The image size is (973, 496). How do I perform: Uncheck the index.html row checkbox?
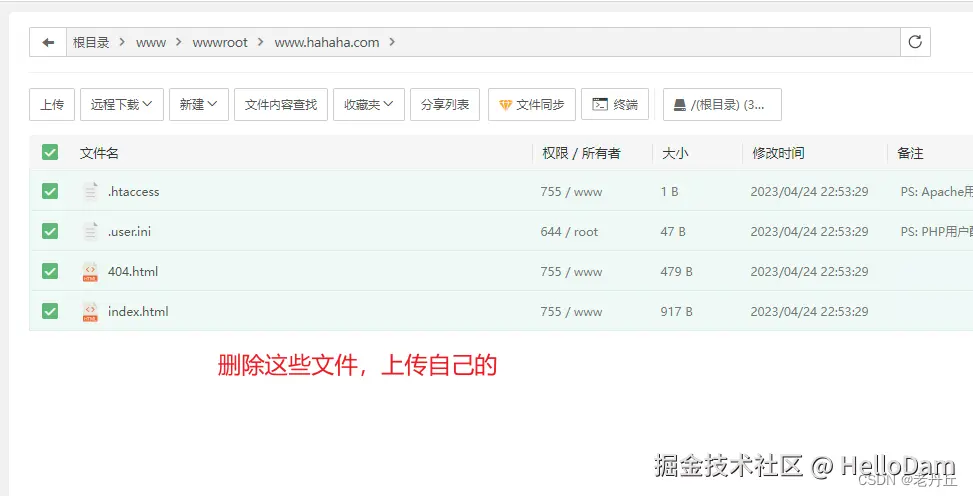pos(50,311)
